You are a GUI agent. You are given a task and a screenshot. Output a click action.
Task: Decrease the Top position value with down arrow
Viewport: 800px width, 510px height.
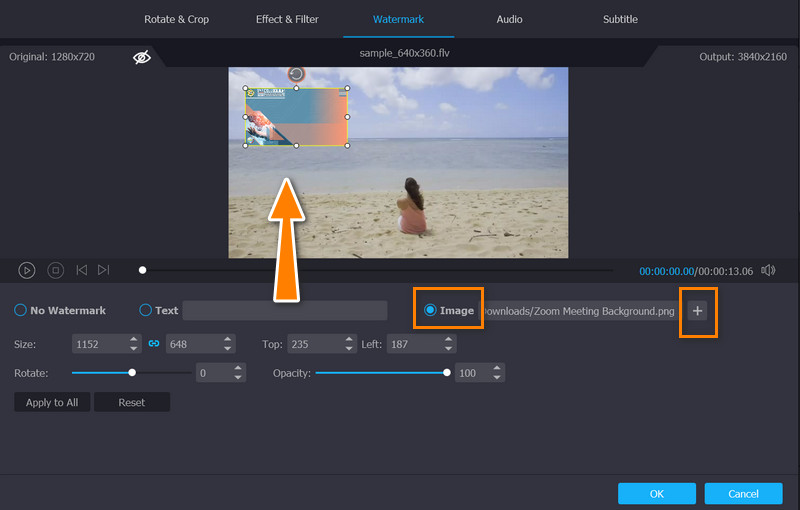click(x=349, y=348)
